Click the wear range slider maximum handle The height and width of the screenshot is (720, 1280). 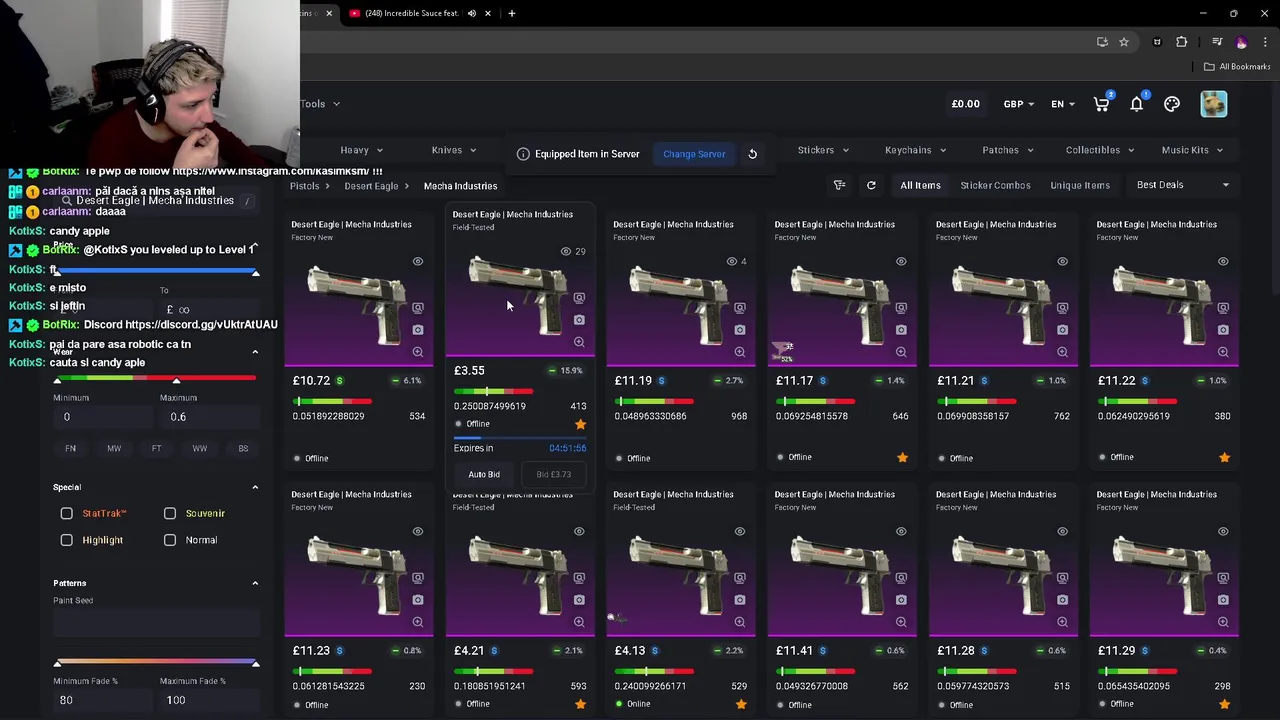pos(176,380)
